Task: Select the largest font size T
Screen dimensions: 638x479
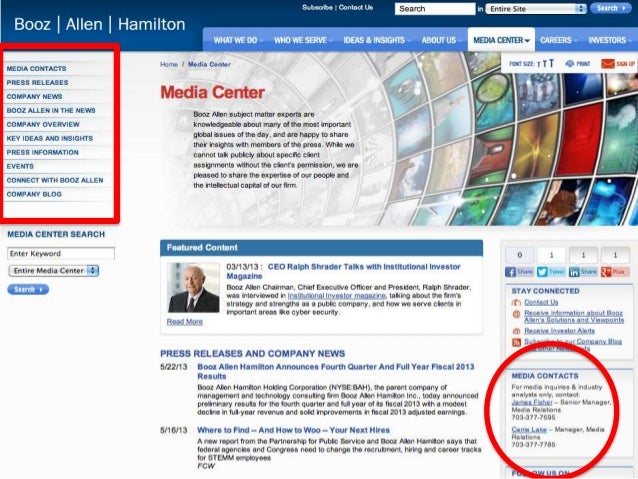Action: [551, 63]
